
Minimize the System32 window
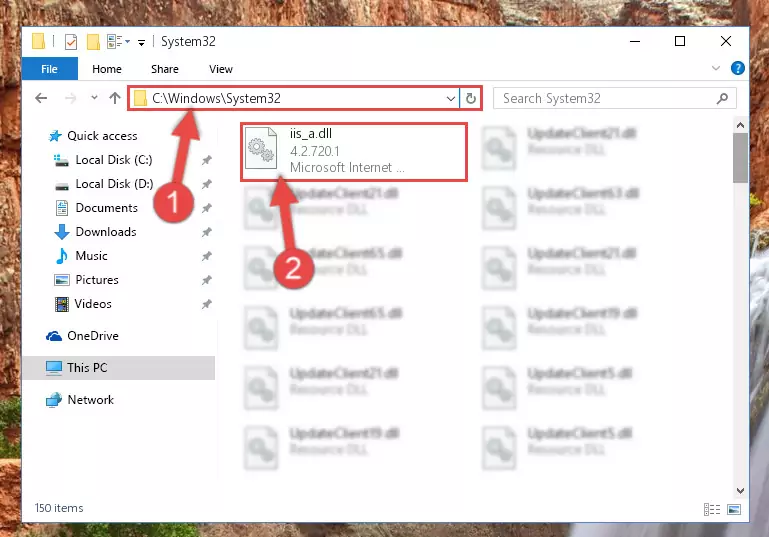point(635,42)
